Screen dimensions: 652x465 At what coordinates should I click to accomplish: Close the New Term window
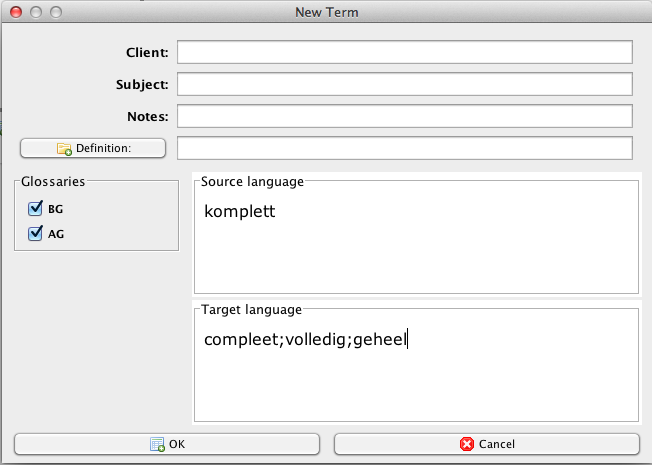15,12
